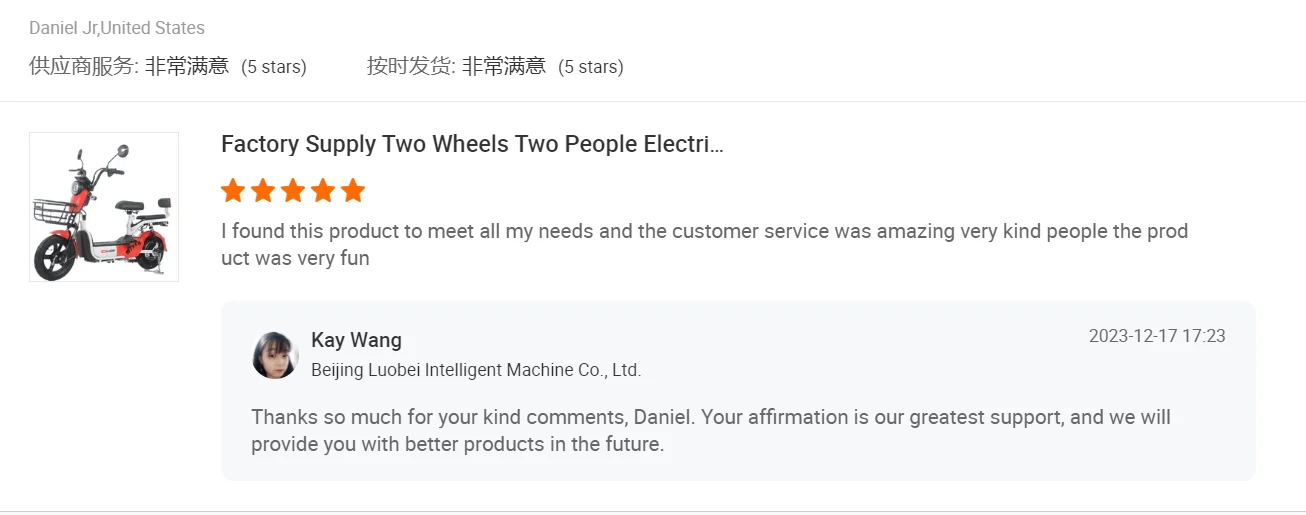This screenshot has width=1306, height=515.
Task: Click the second orange rating star
Action: (x=263, y=190)
